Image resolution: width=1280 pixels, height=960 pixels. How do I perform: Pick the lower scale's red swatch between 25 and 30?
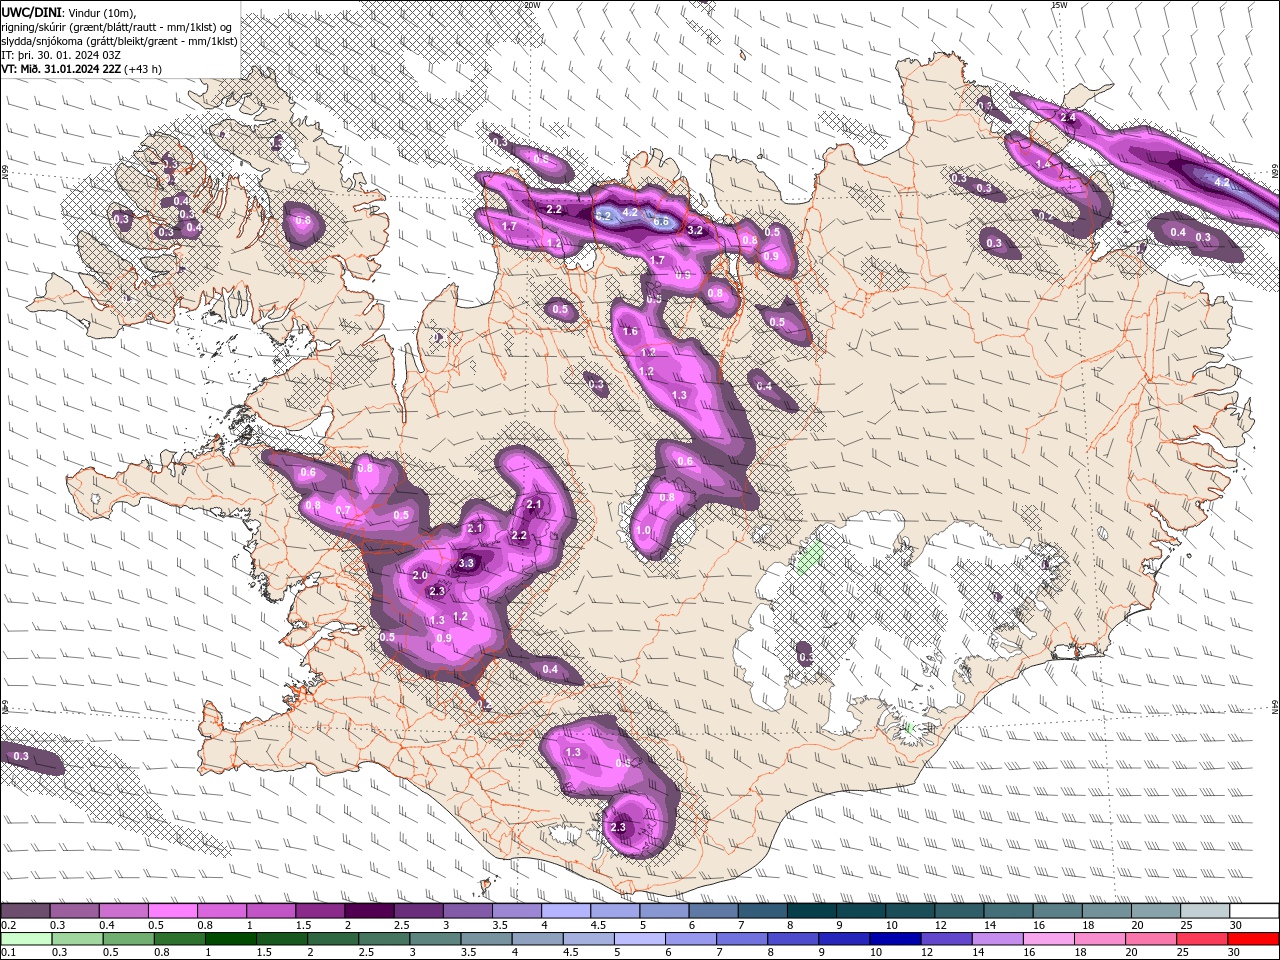tap(1202, 938)
